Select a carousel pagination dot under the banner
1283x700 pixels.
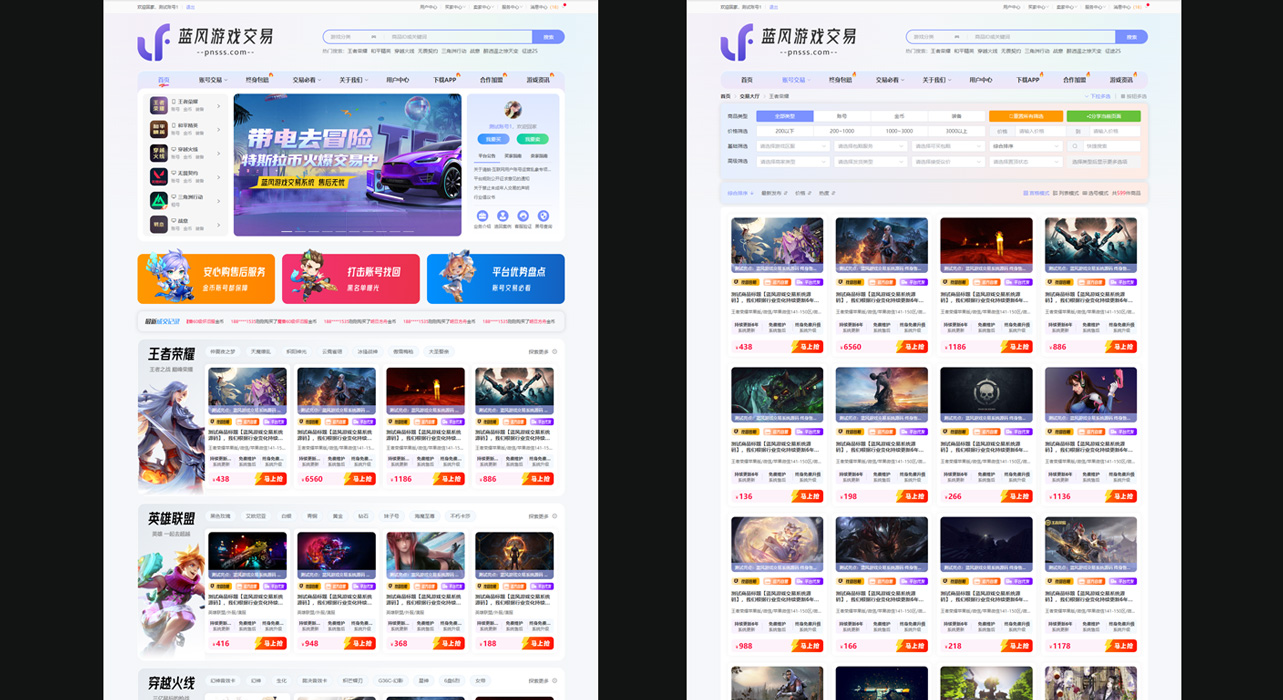tap(286, 232)
